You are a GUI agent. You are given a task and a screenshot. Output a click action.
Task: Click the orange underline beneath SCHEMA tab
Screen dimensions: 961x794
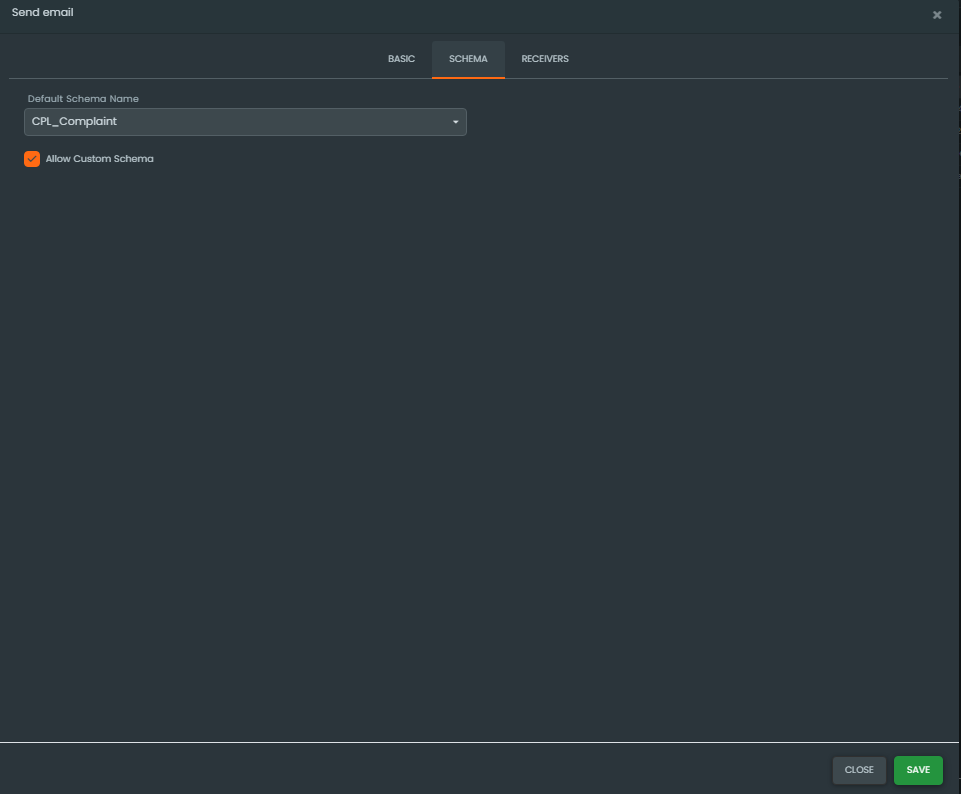[x=468, y=77]
